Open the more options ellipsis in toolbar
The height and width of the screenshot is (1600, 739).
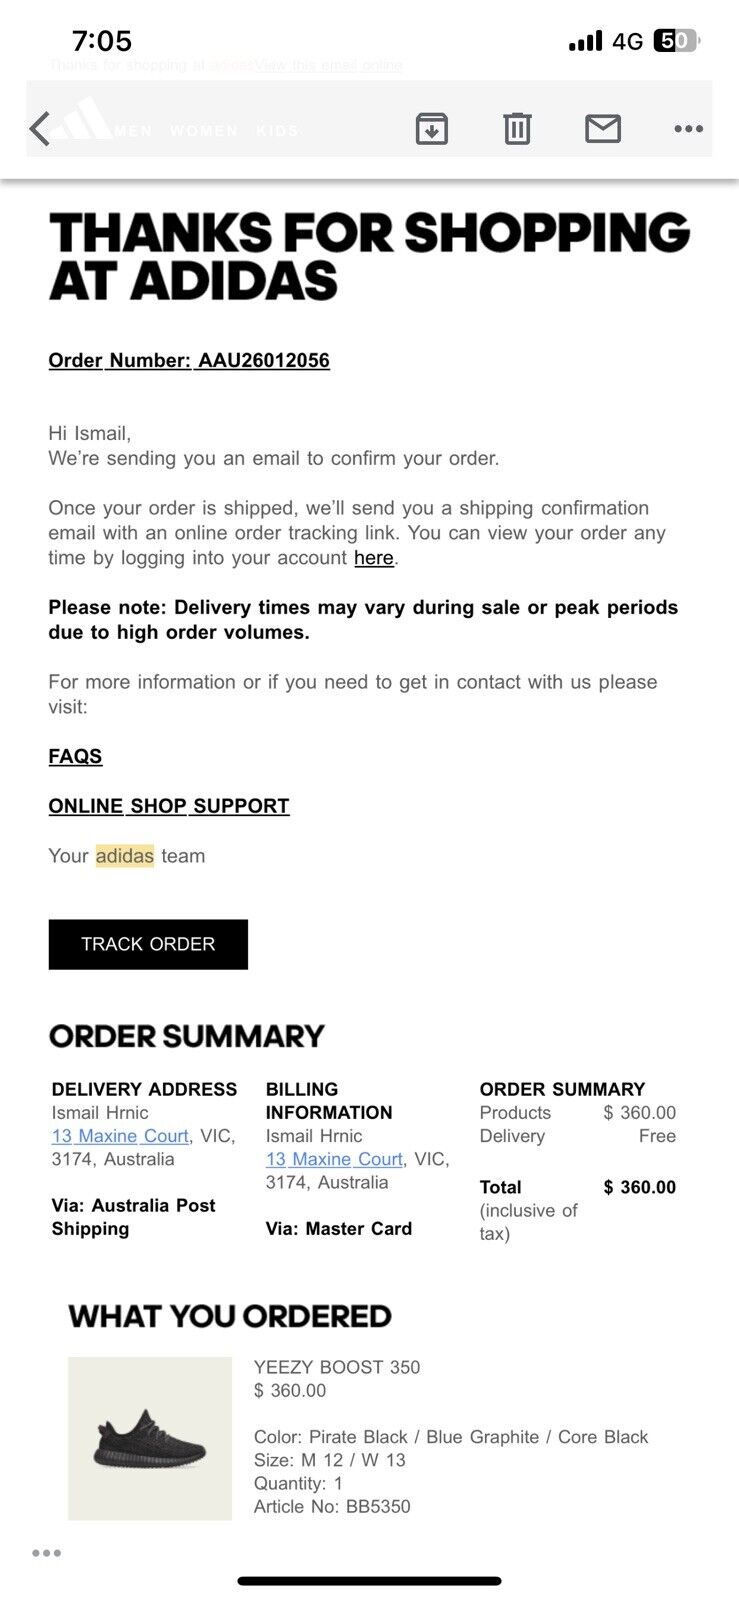[688, 129]
